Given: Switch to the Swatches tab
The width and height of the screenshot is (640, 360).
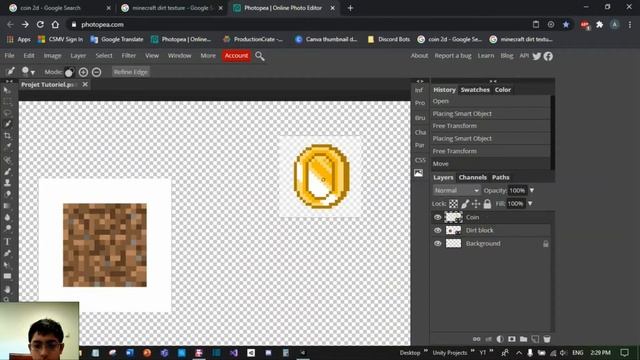Looking at the screenshot, I should [x=475, y=90].
